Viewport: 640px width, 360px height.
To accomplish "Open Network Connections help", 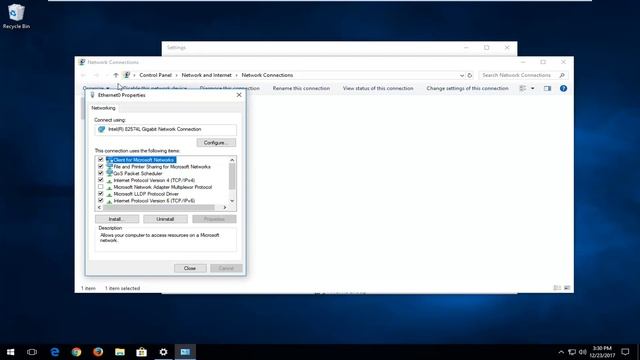I will tap(563, 88).
